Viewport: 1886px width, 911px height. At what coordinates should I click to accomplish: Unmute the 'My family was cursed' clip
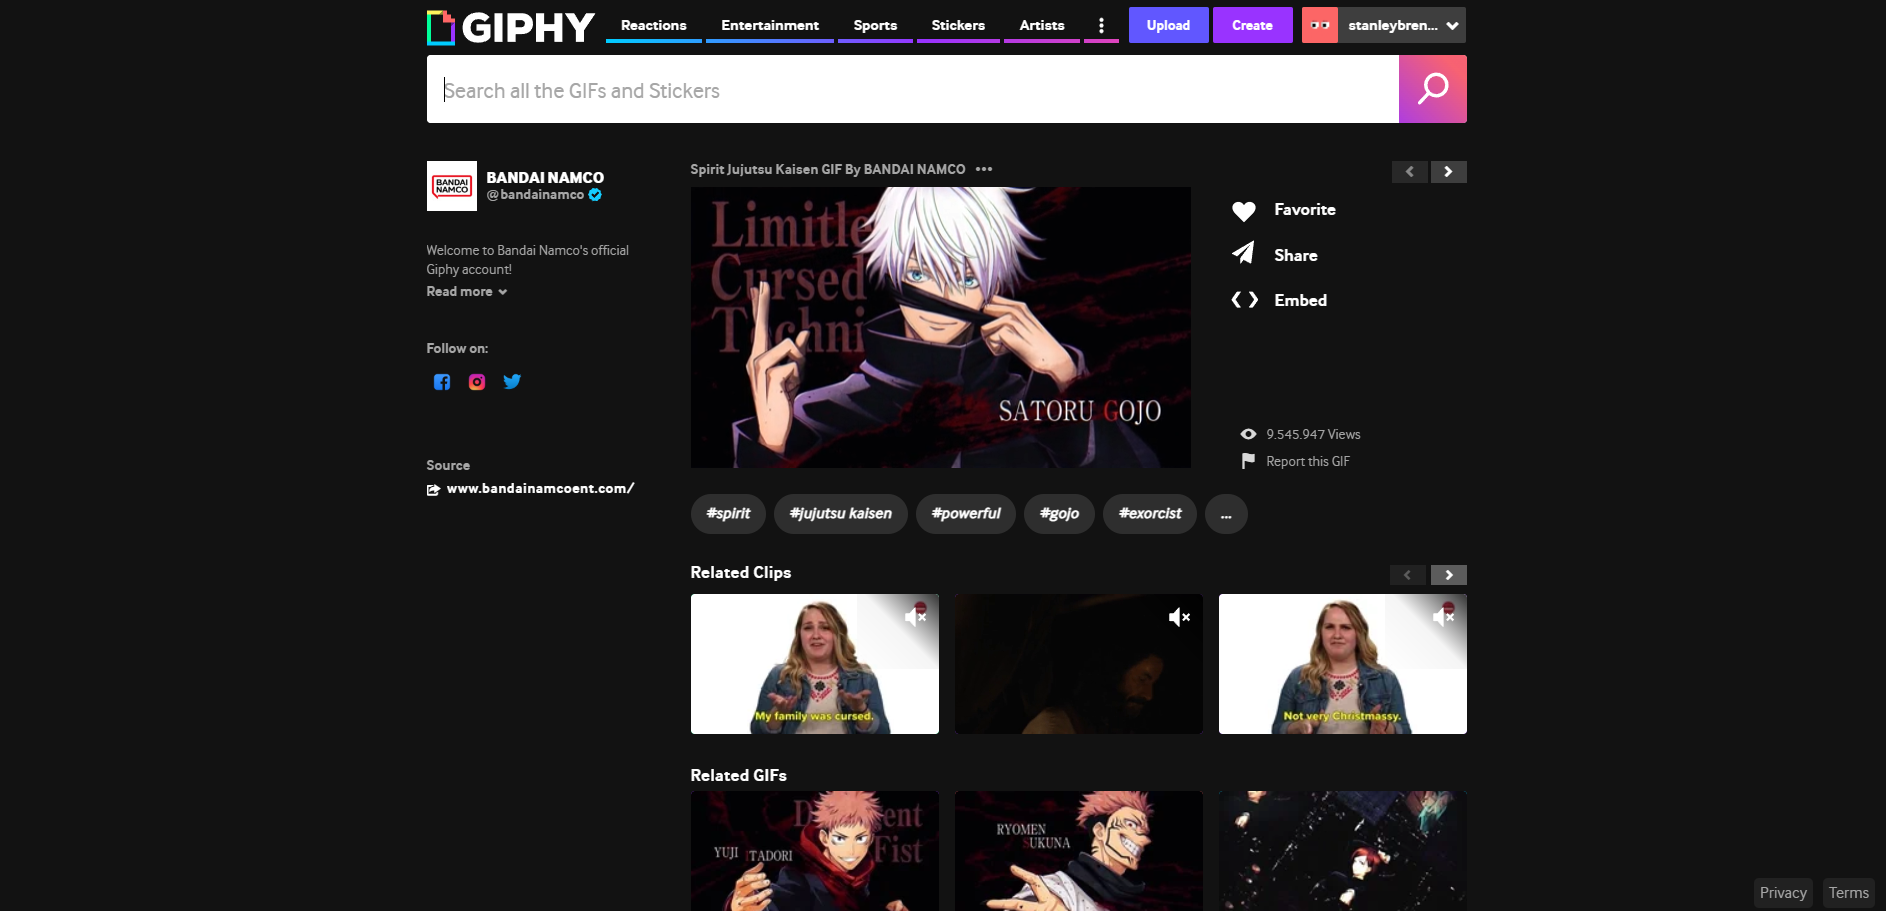[x=915, y=617]
